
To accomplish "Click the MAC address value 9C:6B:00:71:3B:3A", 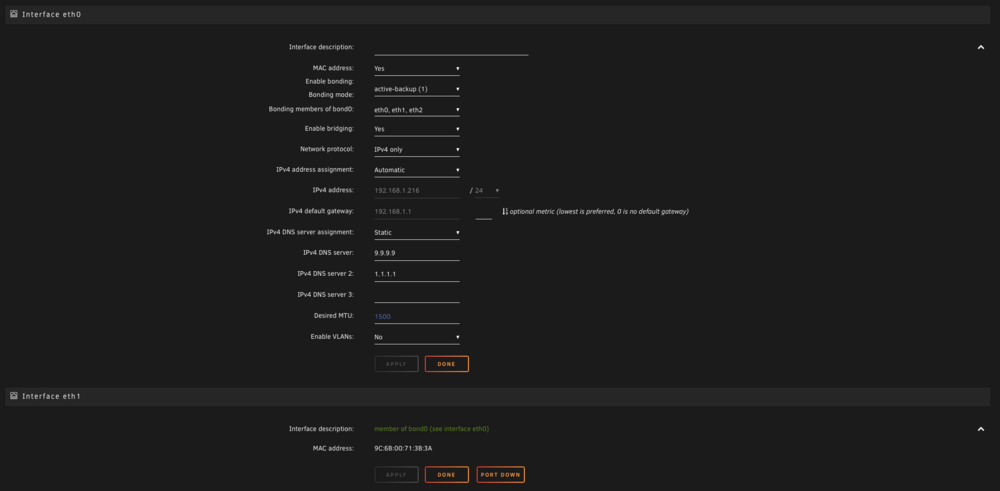I will click(403, 448).
